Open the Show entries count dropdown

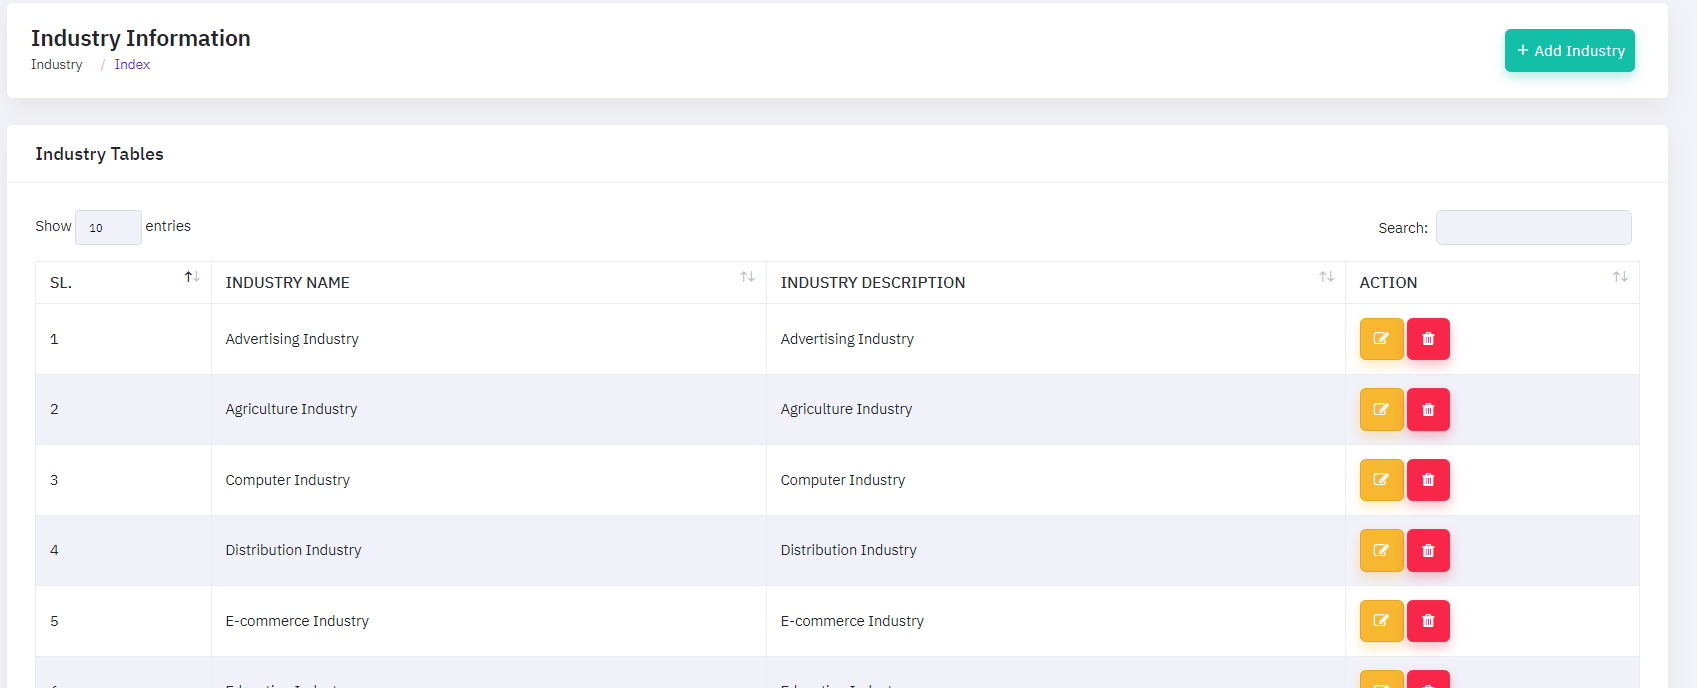(108, 228)
